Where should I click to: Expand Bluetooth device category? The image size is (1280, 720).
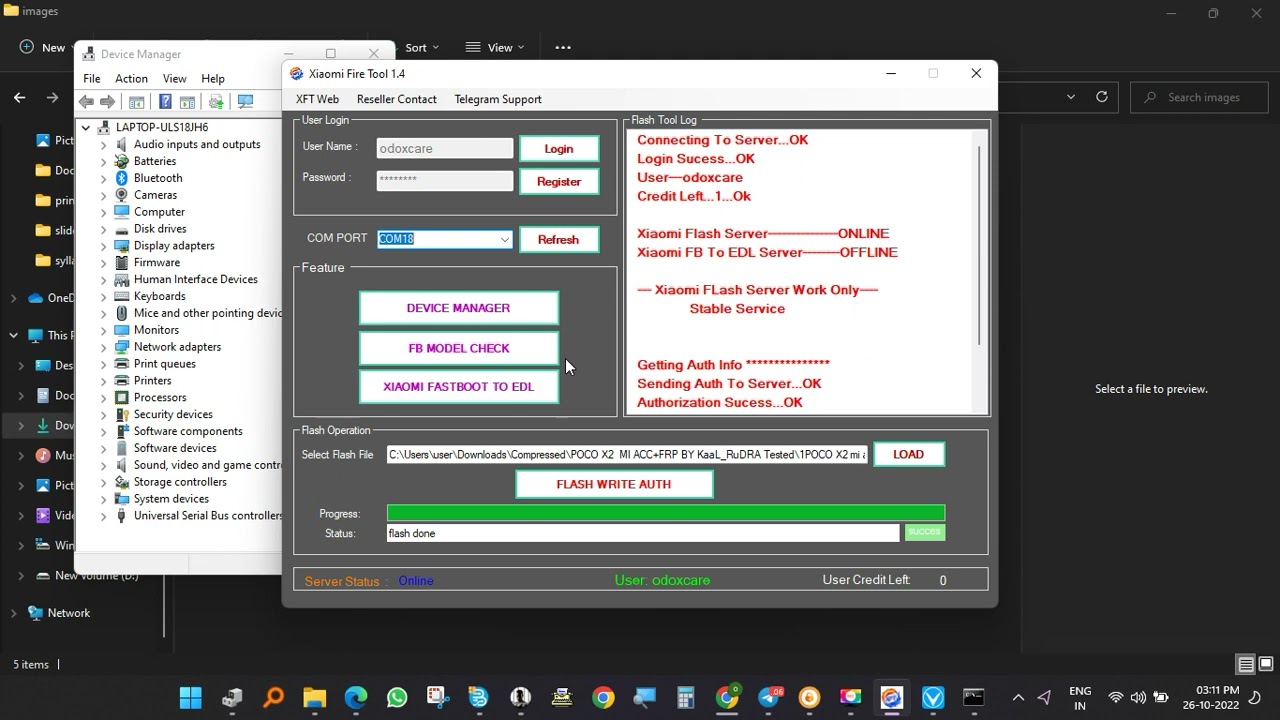pos(103,179)
